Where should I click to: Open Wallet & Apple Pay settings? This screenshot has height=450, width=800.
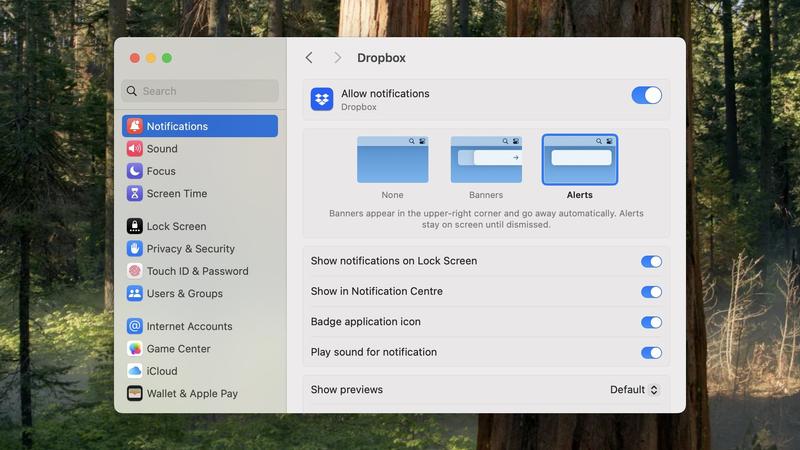pos(191,394)
